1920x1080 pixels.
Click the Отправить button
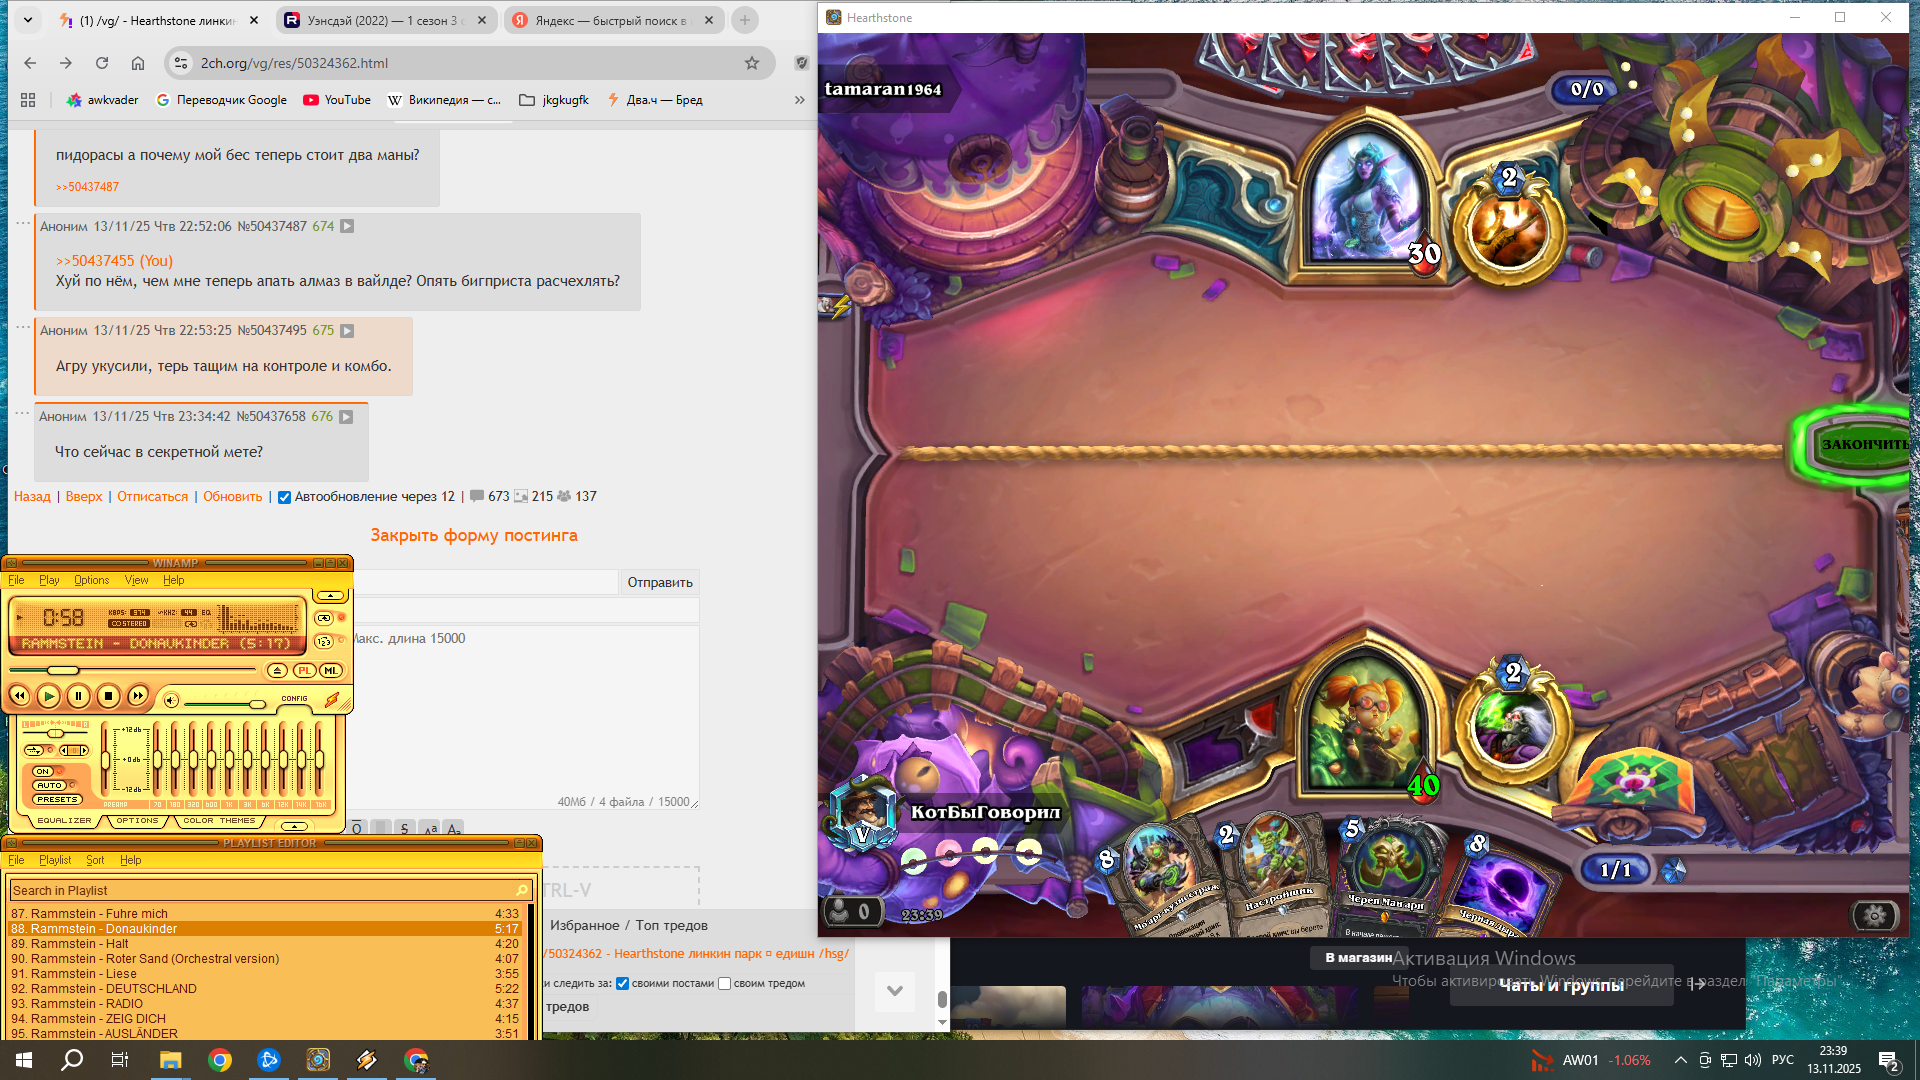659,582
